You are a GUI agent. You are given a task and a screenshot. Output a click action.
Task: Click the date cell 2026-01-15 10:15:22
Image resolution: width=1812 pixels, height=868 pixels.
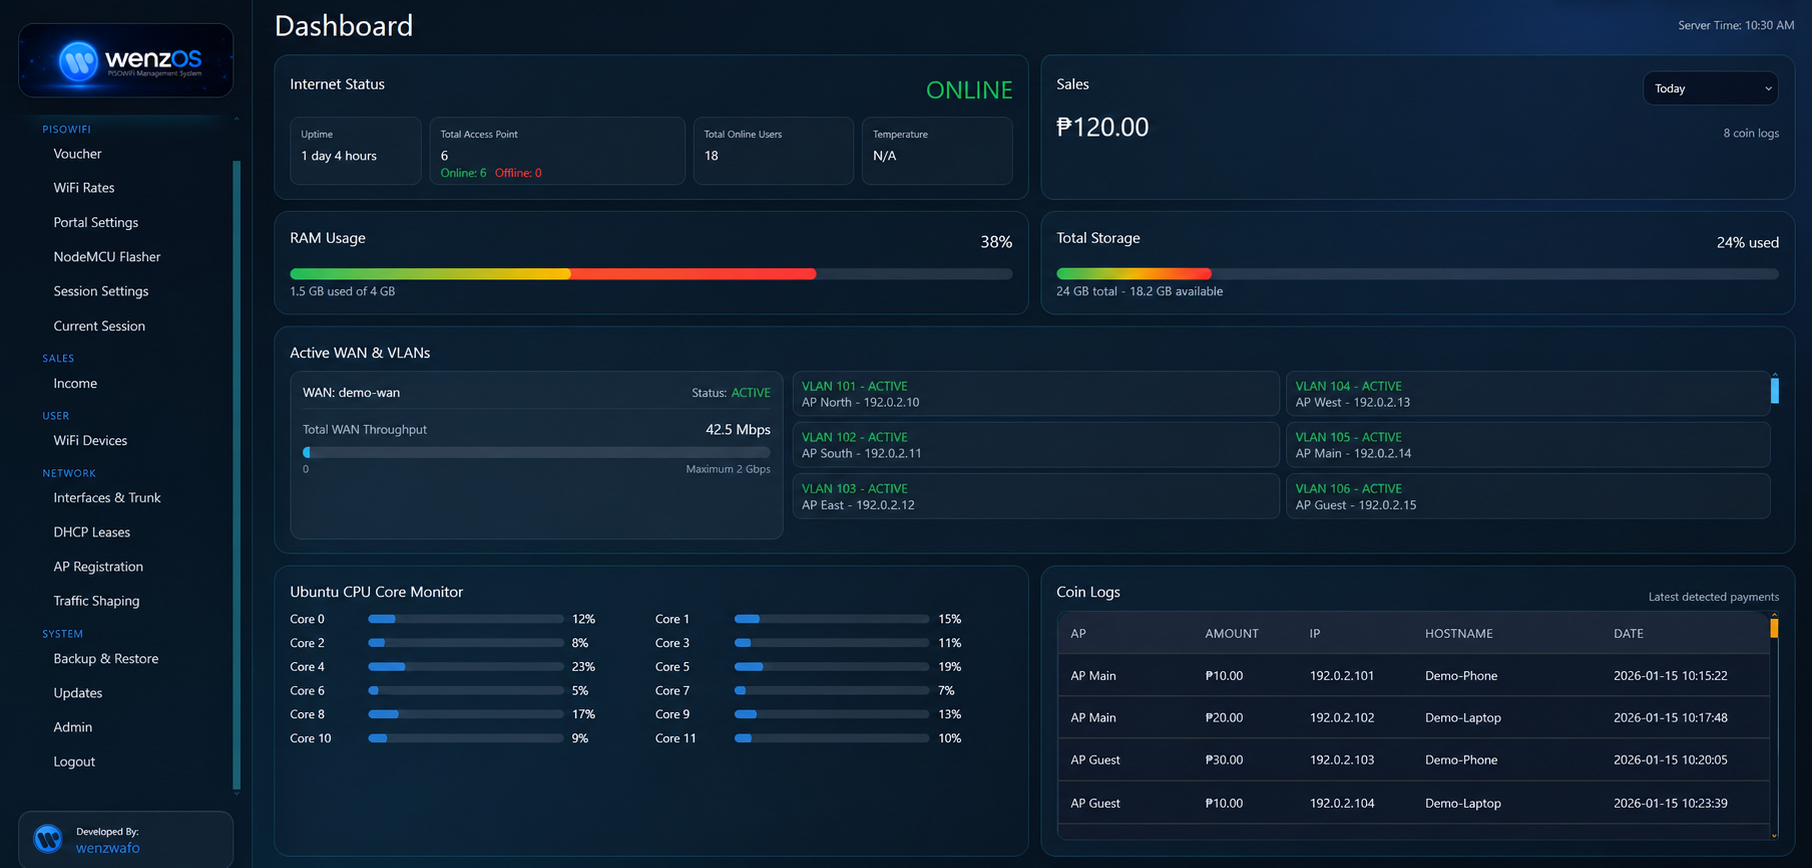tap(1670, 676)
